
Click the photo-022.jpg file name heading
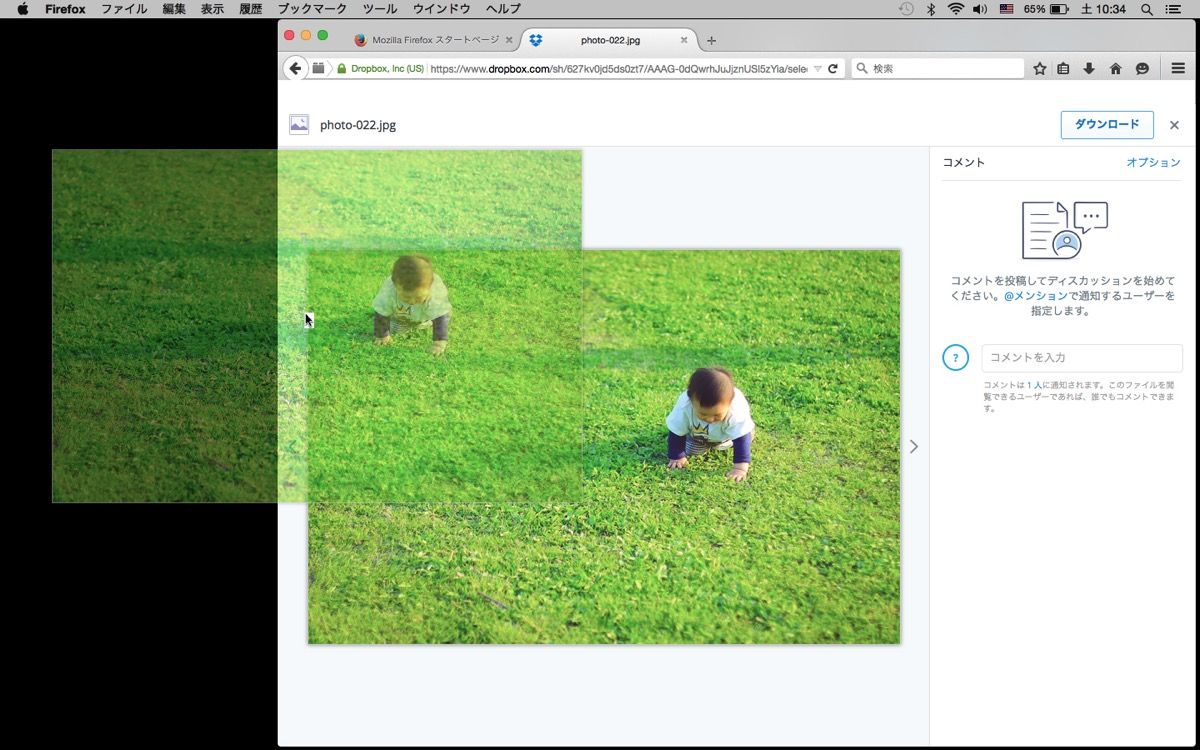[358, 125]
